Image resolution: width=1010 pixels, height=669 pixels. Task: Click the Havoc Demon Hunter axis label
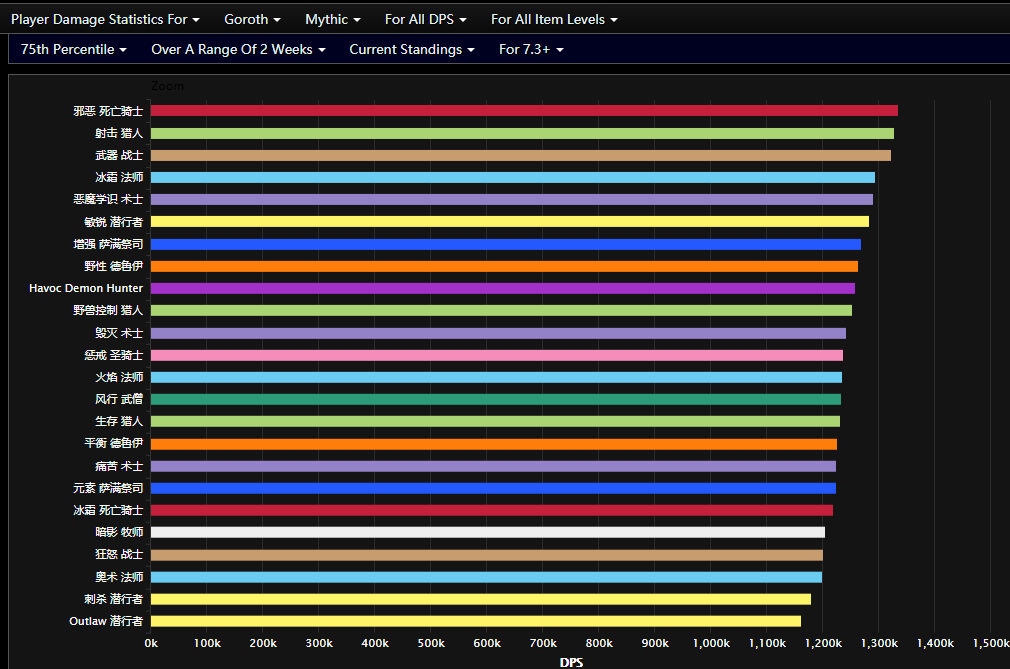coord(86,288)
